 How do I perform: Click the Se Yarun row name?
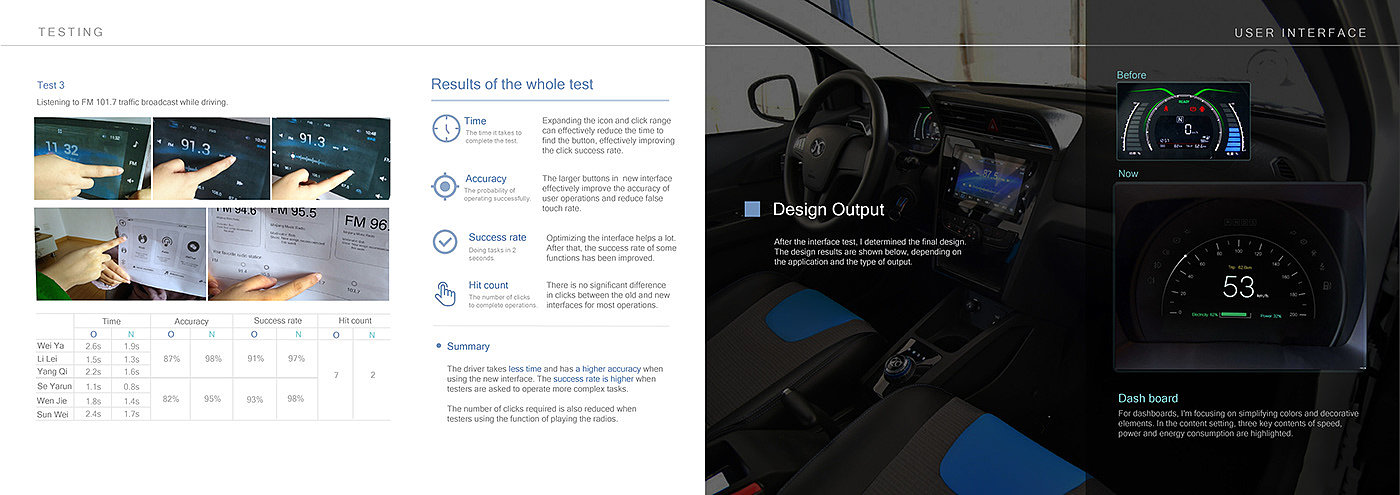[x=54, y=386]
